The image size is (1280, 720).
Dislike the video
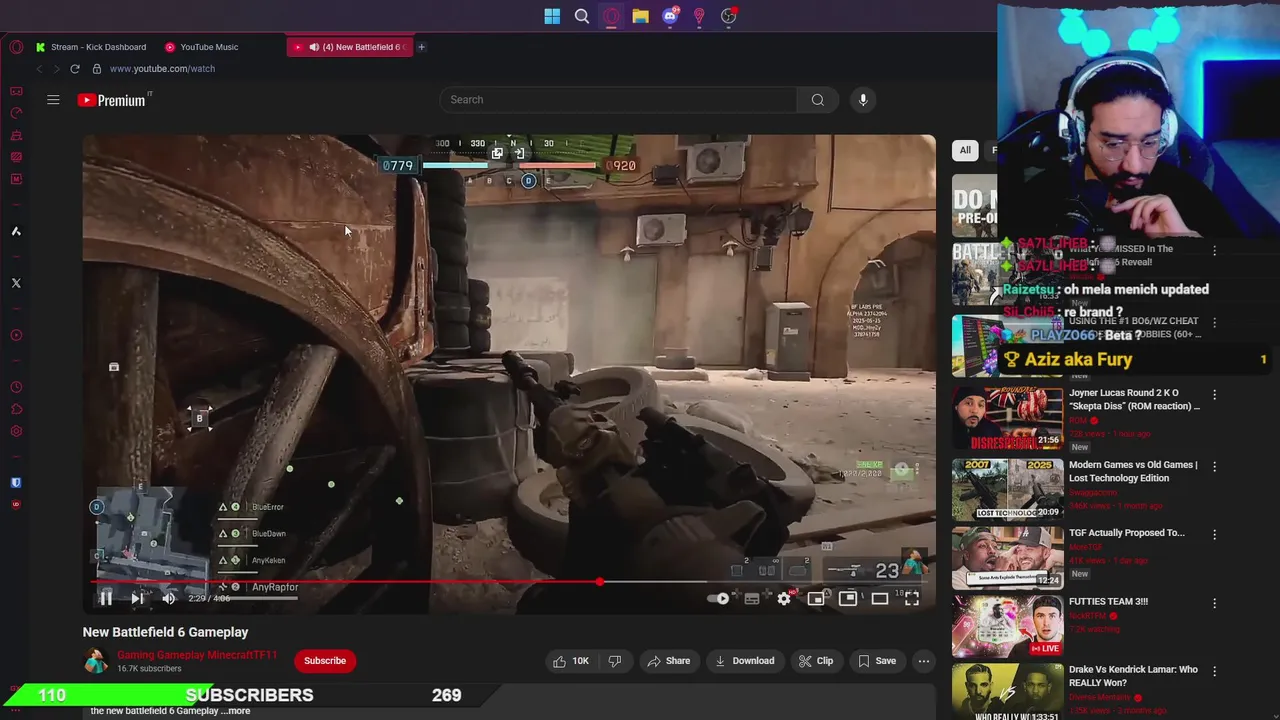coord(615,660)
